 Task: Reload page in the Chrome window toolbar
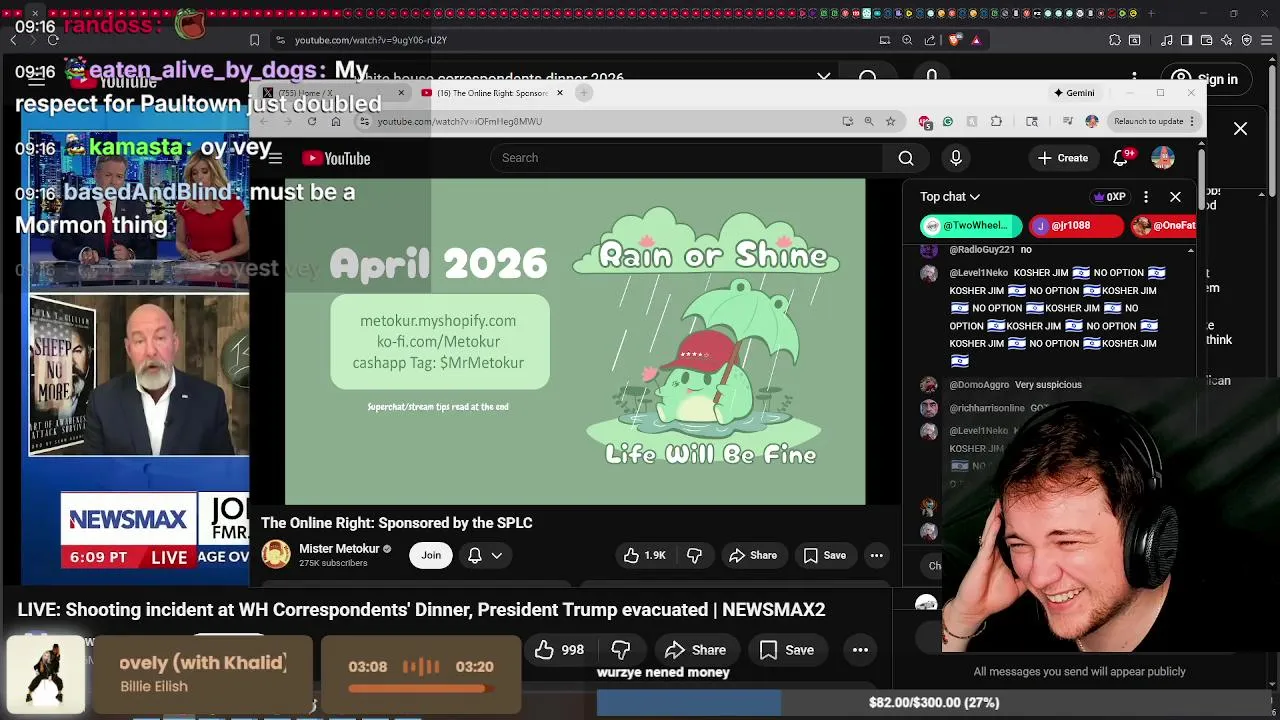coord(312,121)
